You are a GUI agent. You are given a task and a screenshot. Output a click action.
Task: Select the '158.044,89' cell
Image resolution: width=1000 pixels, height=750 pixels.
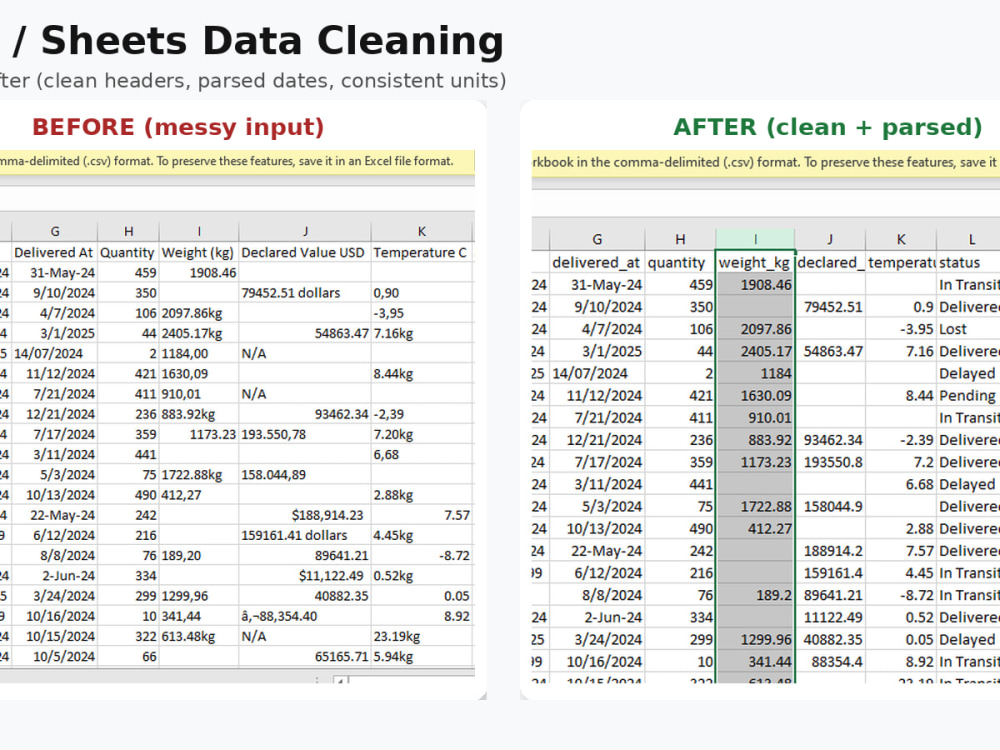(x=305, y=474)
